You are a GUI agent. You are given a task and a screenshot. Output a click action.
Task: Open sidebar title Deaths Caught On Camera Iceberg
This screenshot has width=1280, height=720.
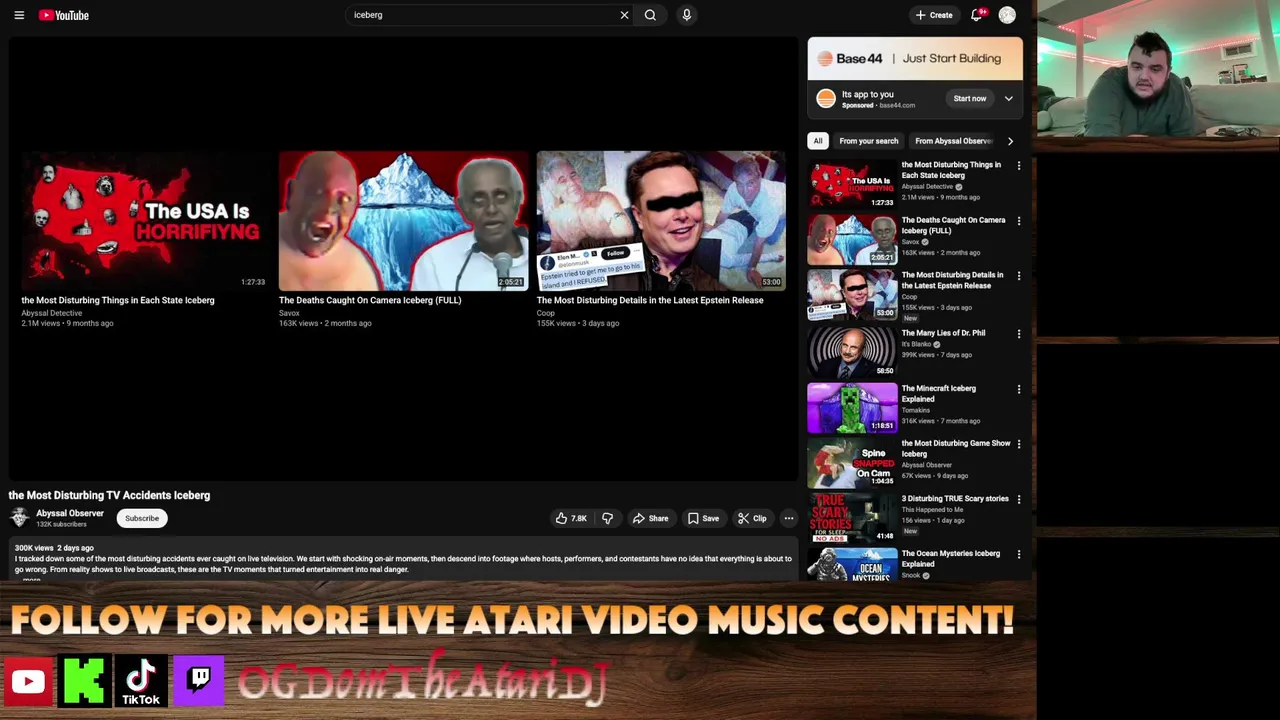tap(953, 225)
